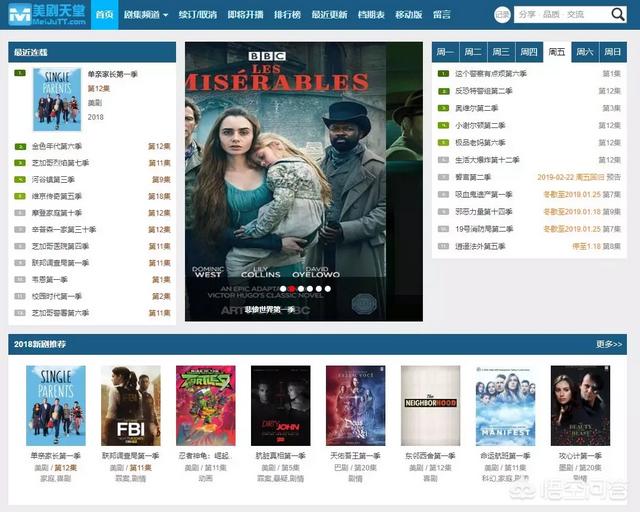
Task: Open 小谢尔顿第二季 in Friday schedule
Action: [480, 125]
